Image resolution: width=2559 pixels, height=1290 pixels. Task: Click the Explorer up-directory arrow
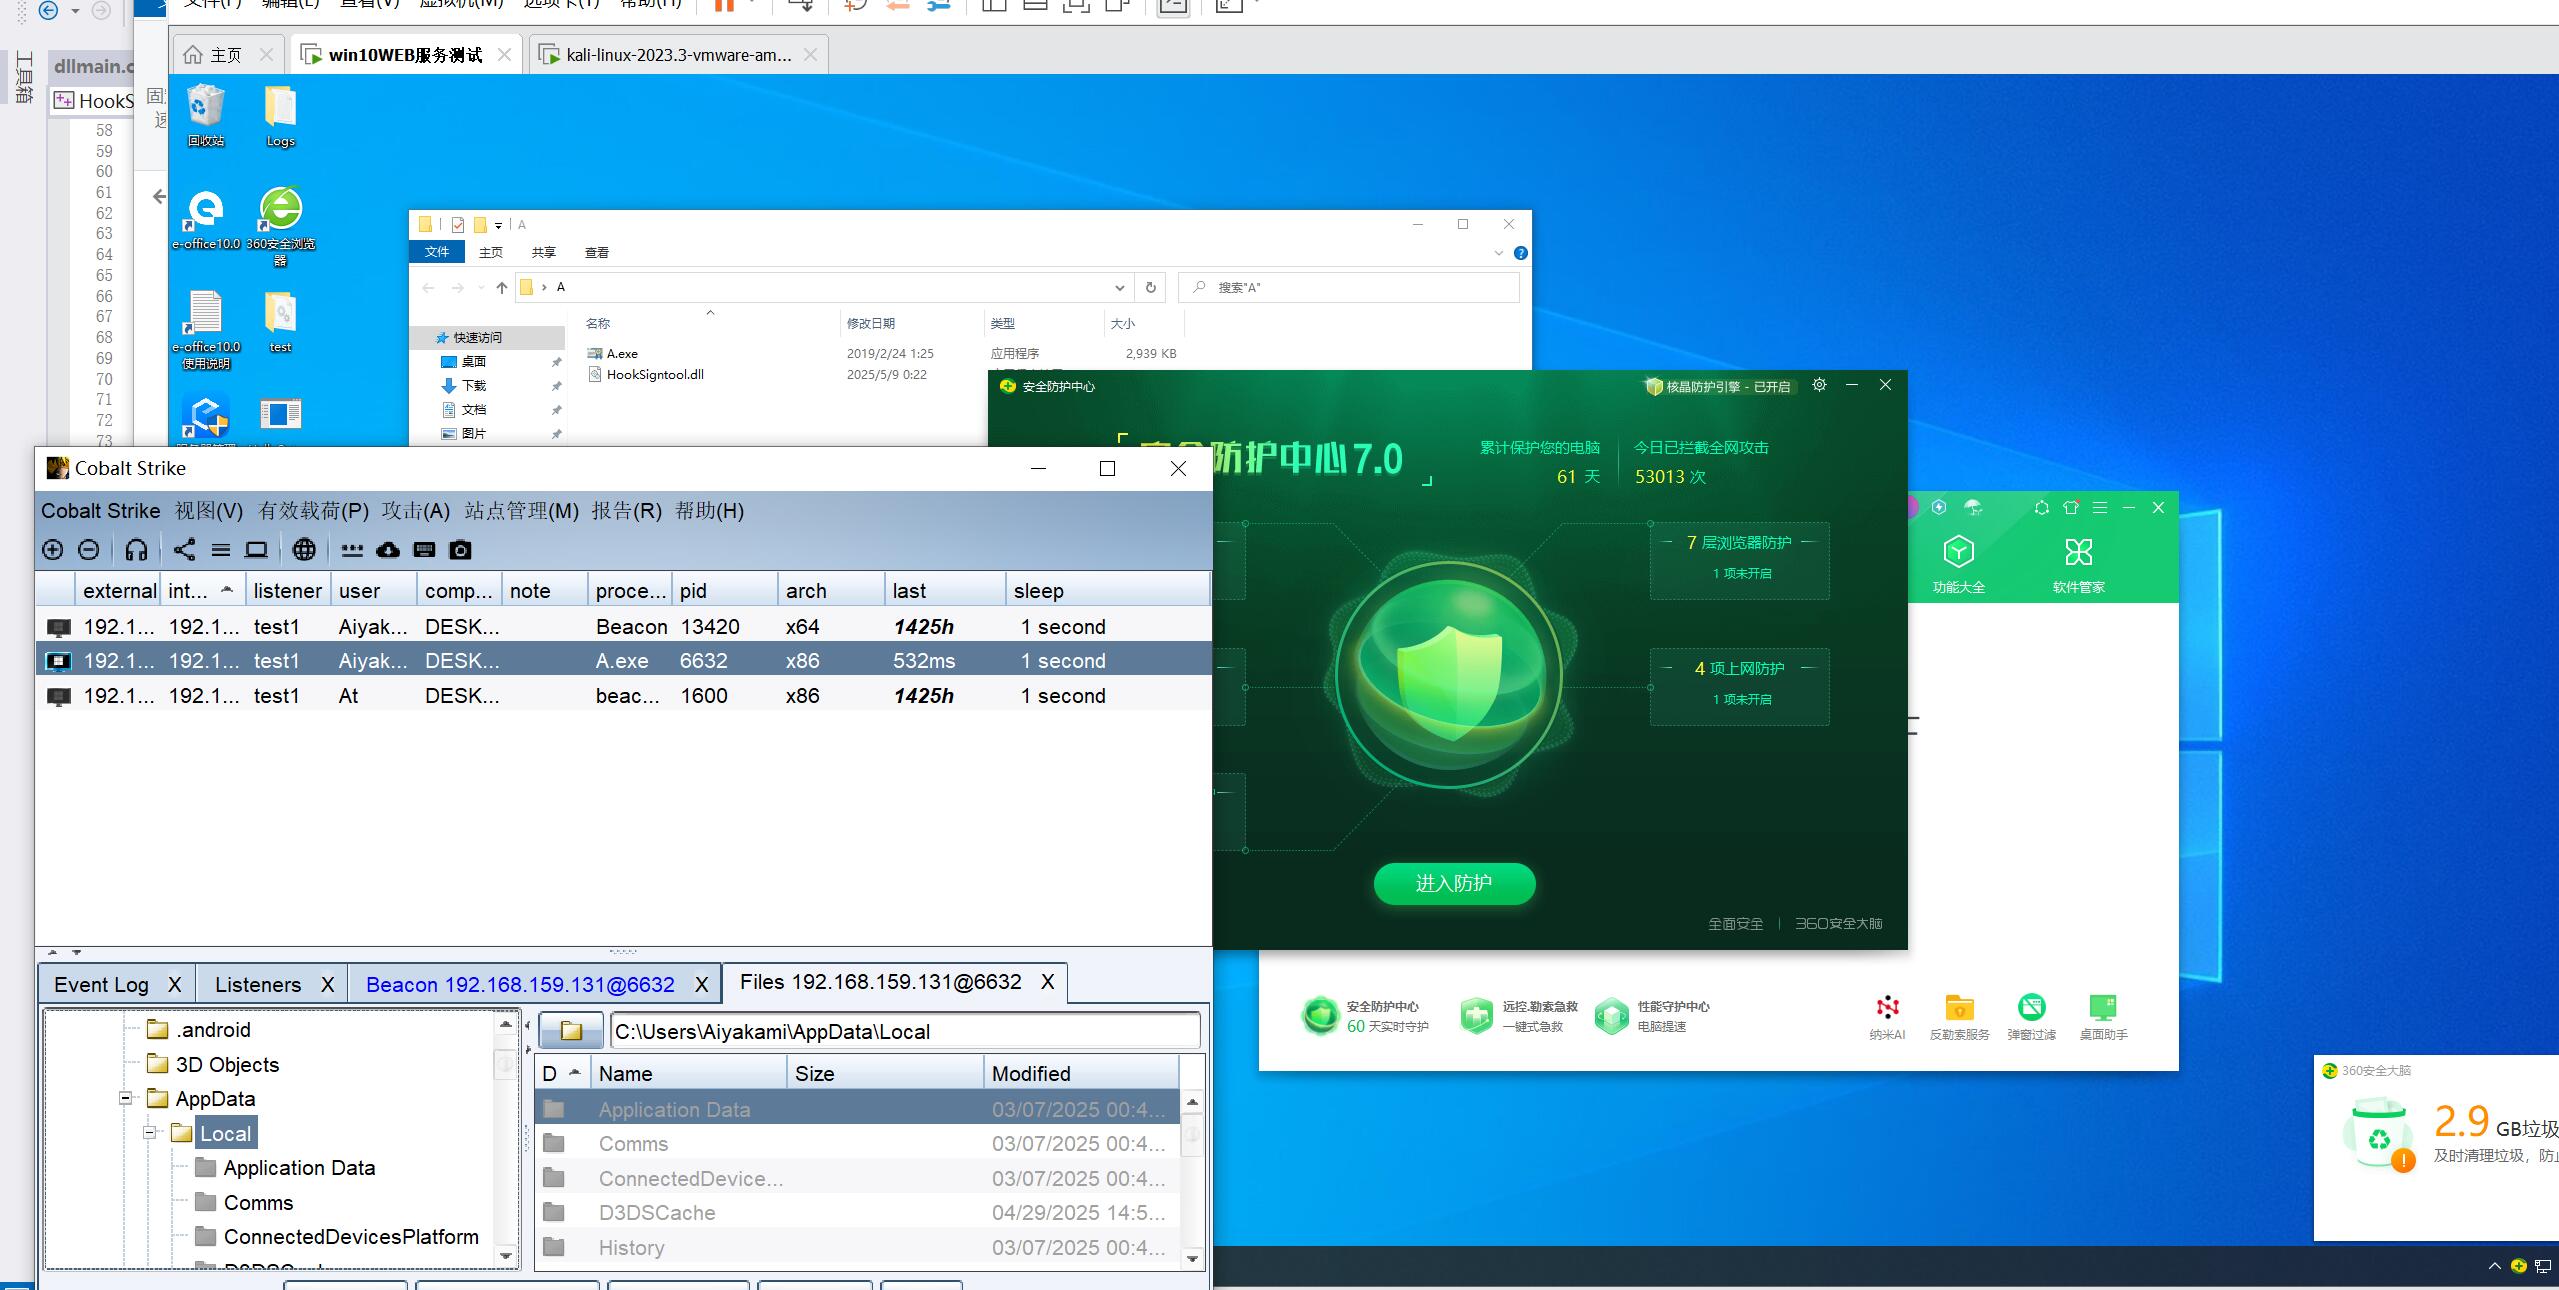502,288
